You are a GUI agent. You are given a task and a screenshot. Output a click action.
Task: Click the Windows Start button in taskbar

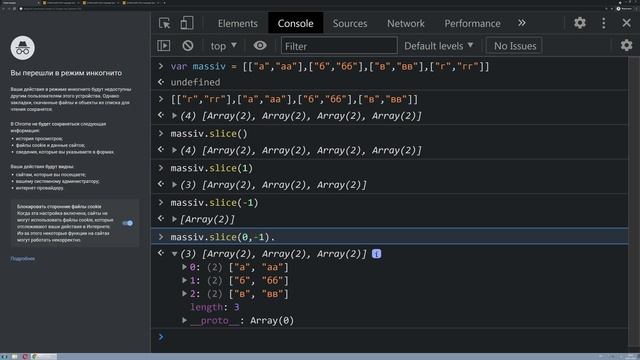pos(4,356)
